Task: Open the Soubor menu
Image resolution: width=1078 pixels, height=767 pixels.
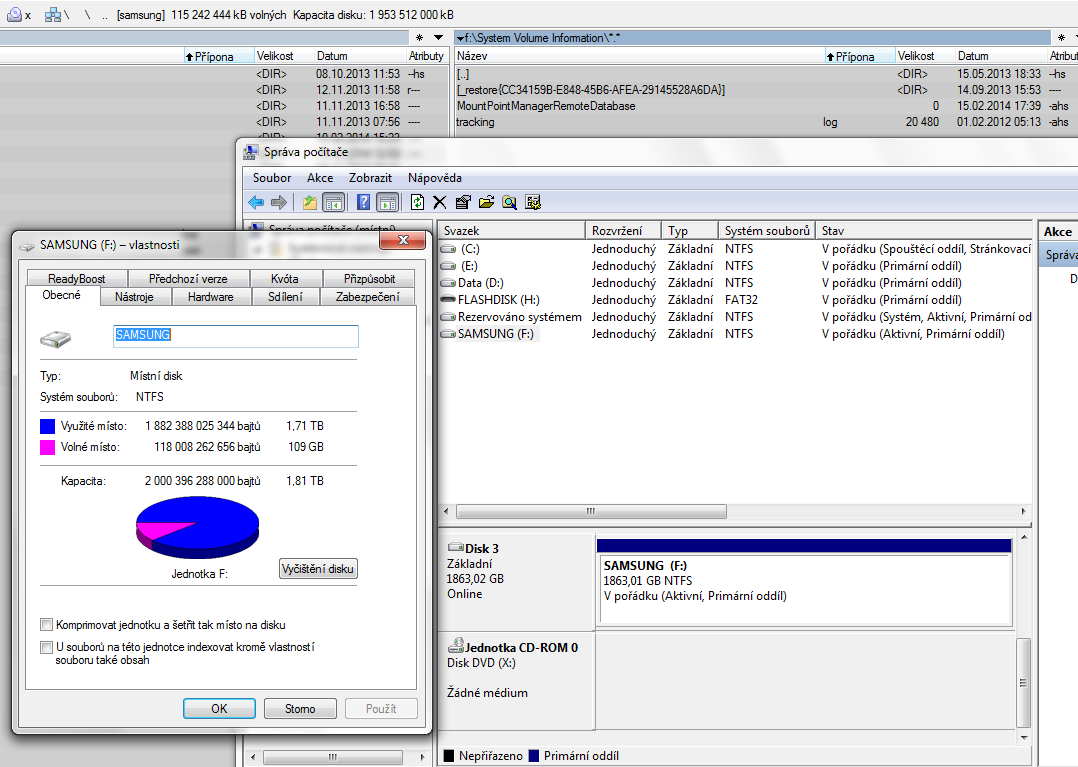Action: tap(272, 178)
